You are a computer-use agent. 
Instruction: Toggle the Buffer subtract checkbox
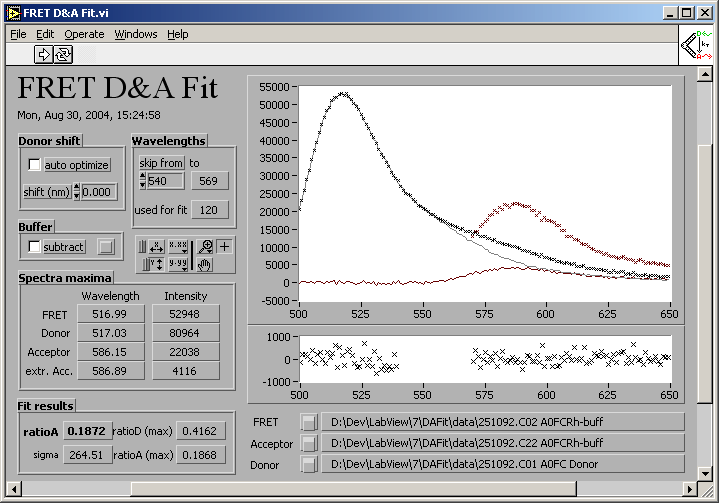tap(35, 246)
